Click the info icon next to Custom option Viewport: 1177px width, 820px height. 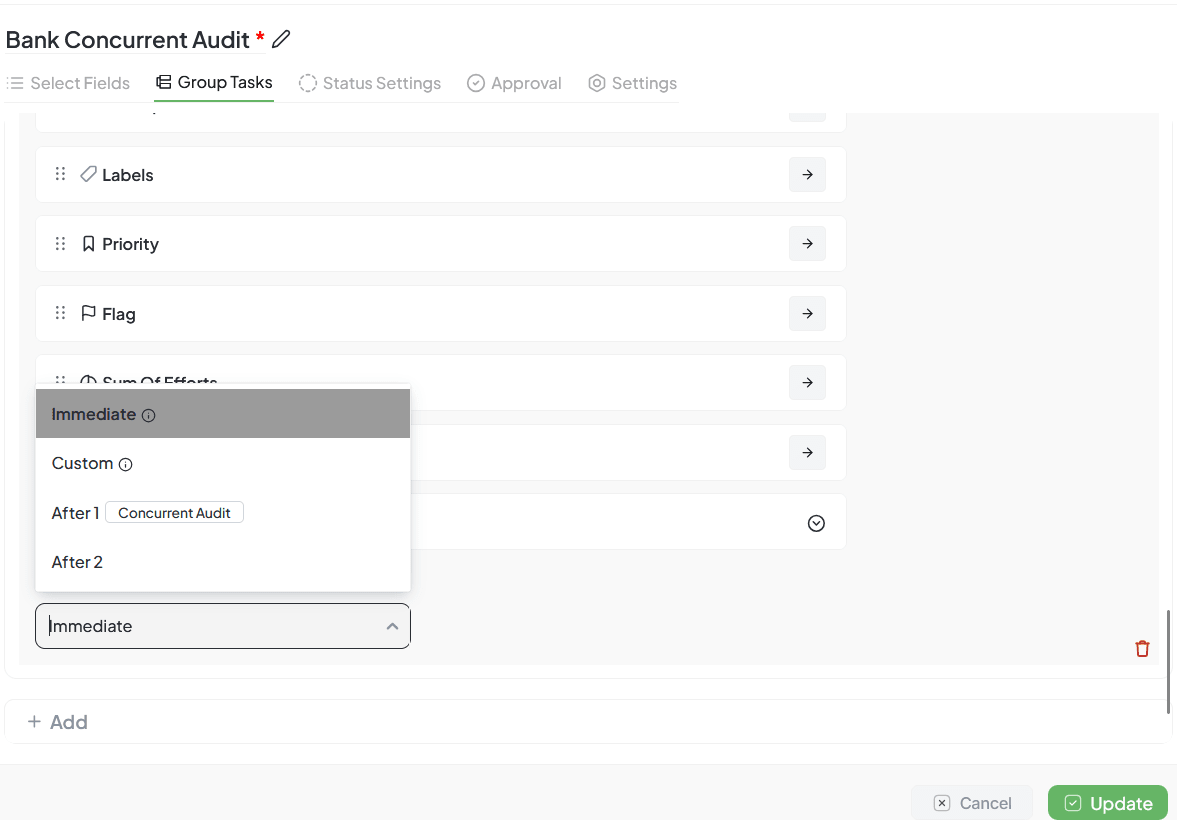point(126,464)
